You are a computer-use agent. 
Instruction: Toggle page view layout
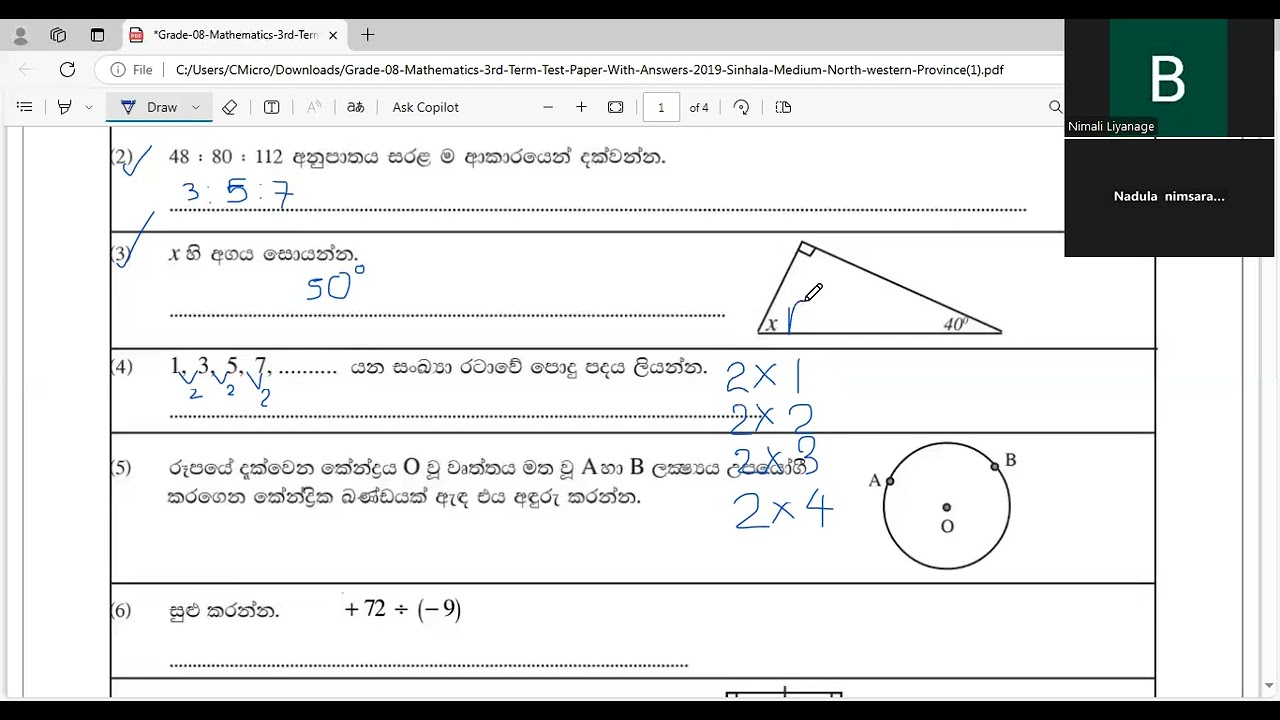tap(783, 107)
